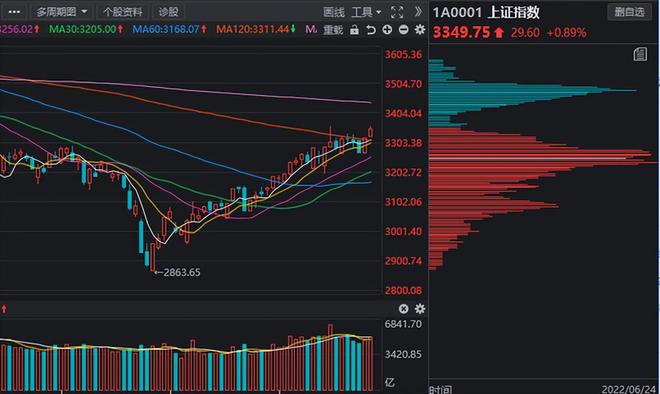Click the 3605.36 price axis label

403,54
